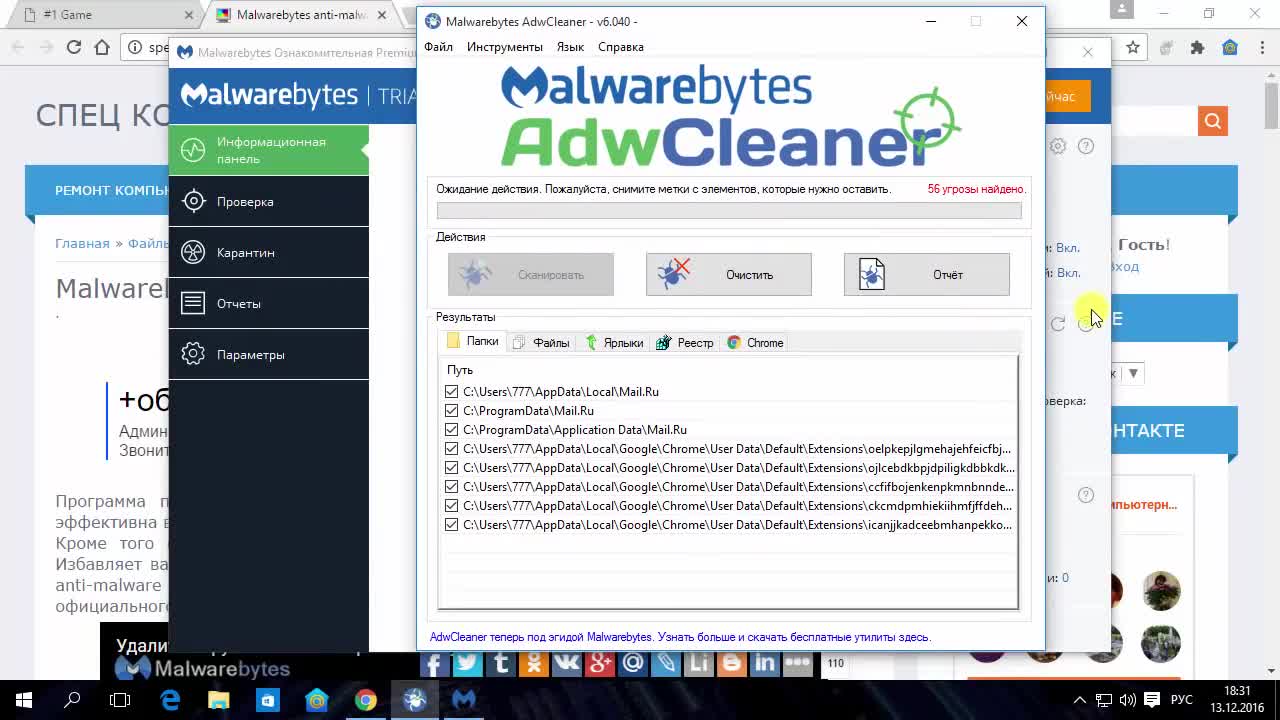The width and height of the screenshot is (1280, 720).
Task: Show hidden system tray icons
Action: tap(1078, 700)
